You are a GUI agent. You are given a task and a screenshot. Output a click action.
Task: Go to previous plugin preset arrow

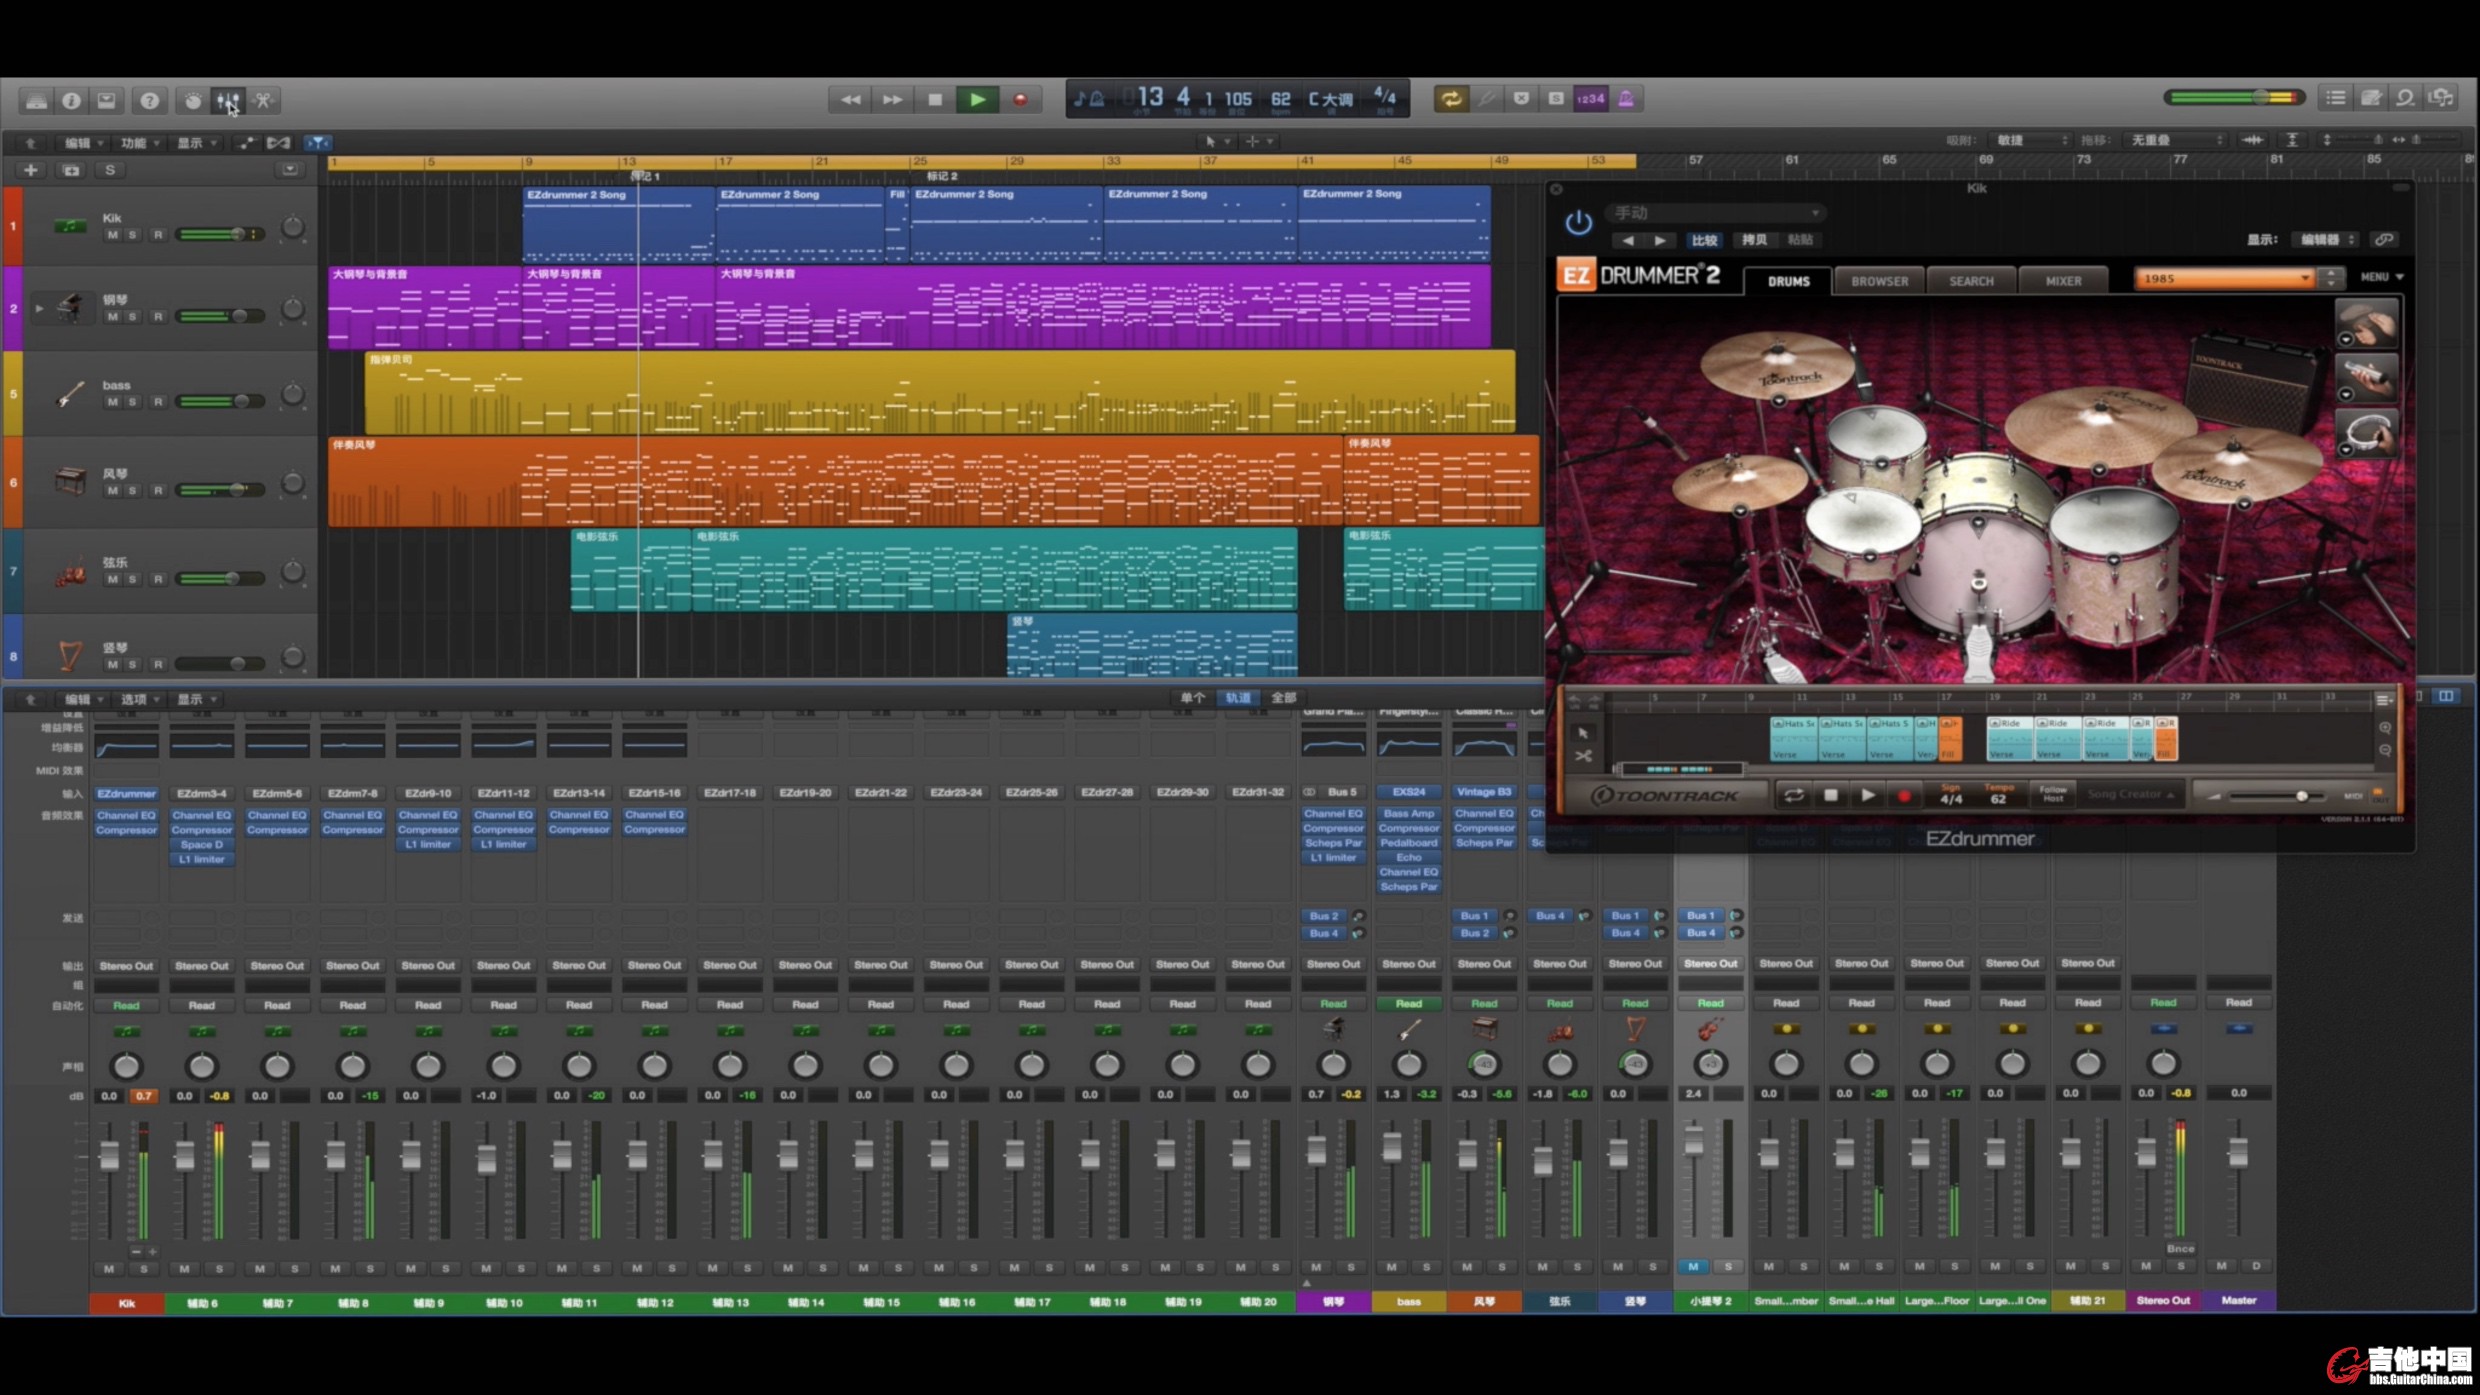[x=1628, y=240]
